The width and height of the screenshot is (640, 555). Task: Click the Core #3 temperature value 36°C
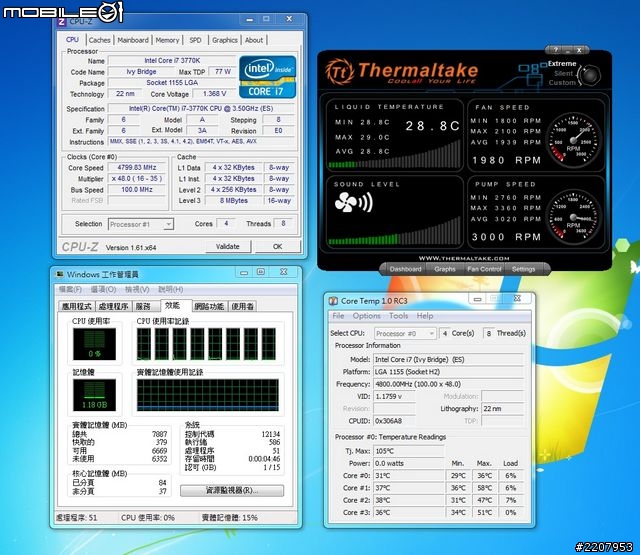(409, 513)
